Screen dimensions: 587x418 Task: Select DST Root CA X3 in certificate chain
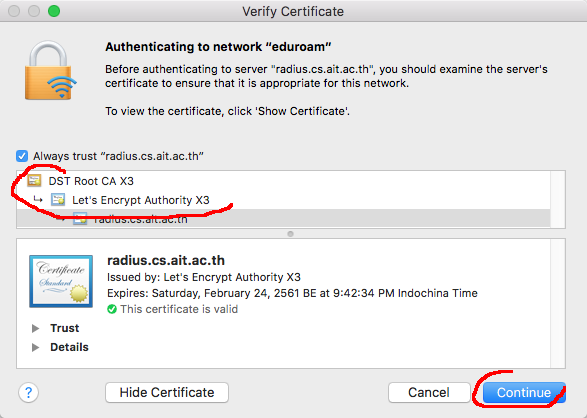91,181
